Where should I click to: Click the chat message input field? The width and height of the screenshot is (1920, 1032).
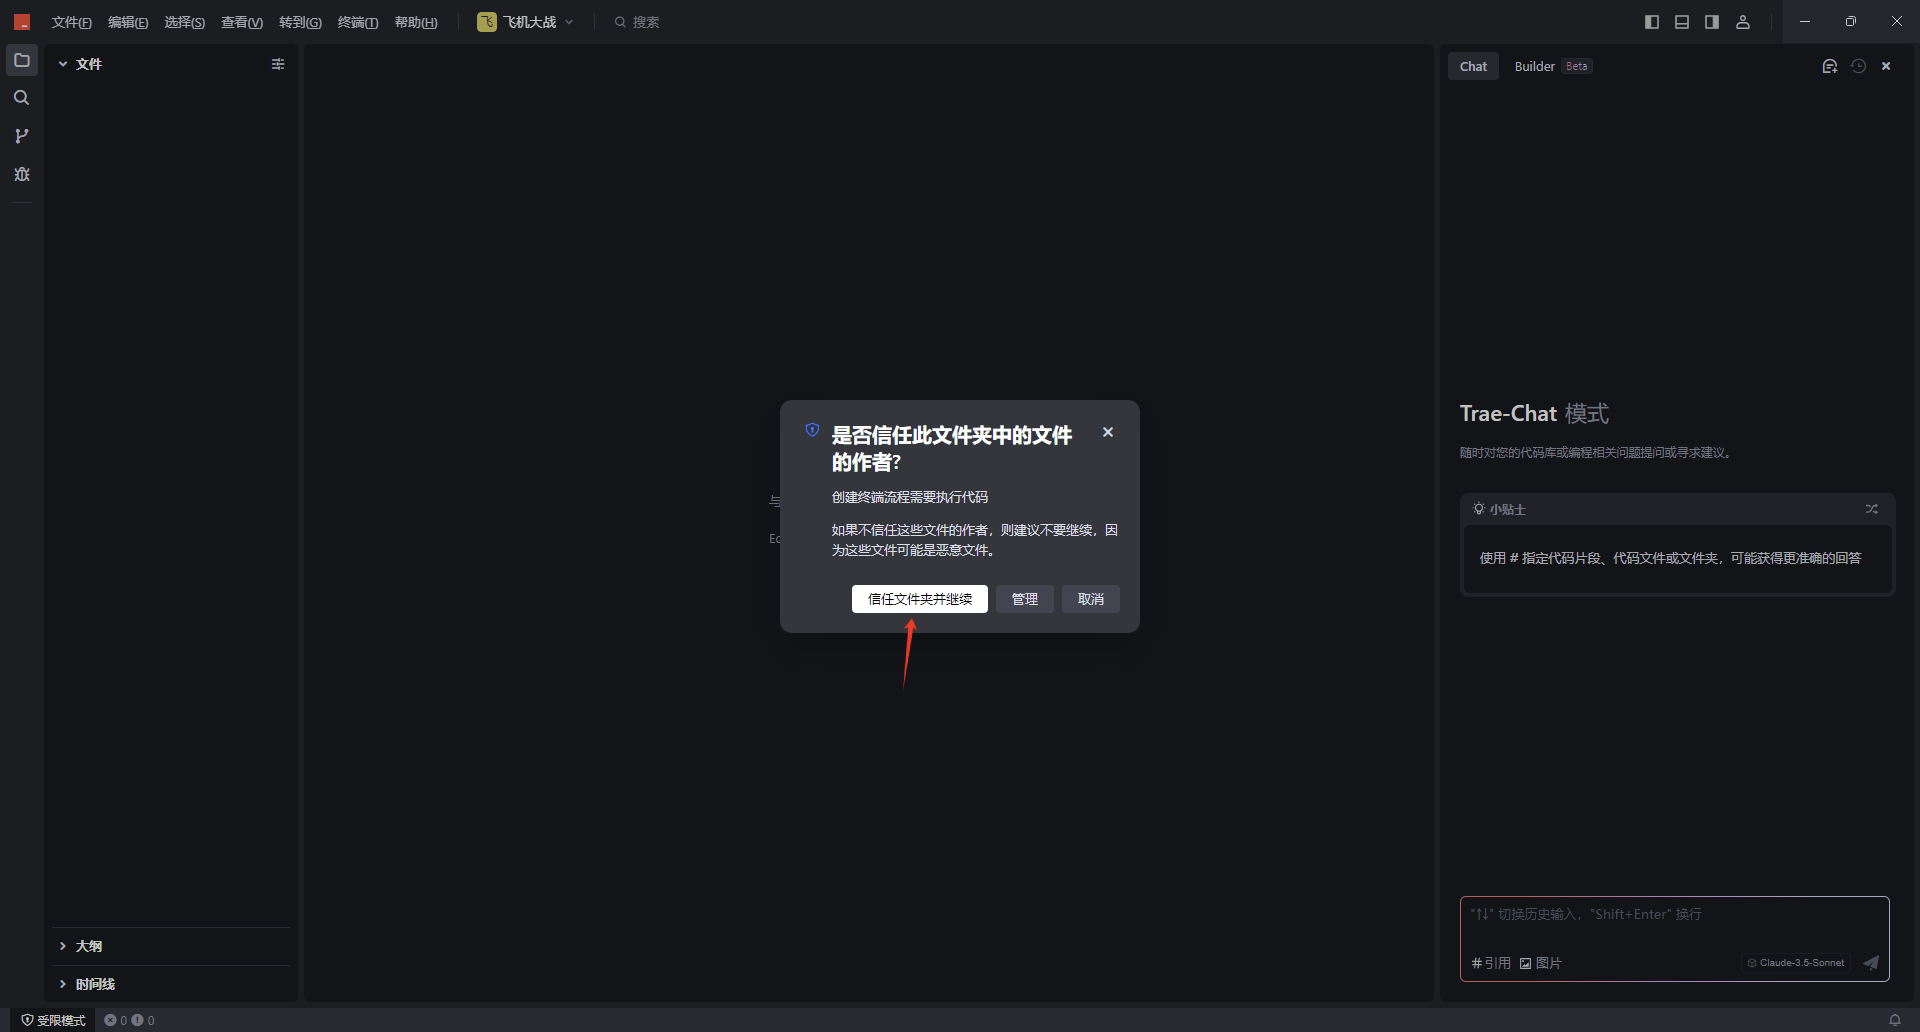1673,924
